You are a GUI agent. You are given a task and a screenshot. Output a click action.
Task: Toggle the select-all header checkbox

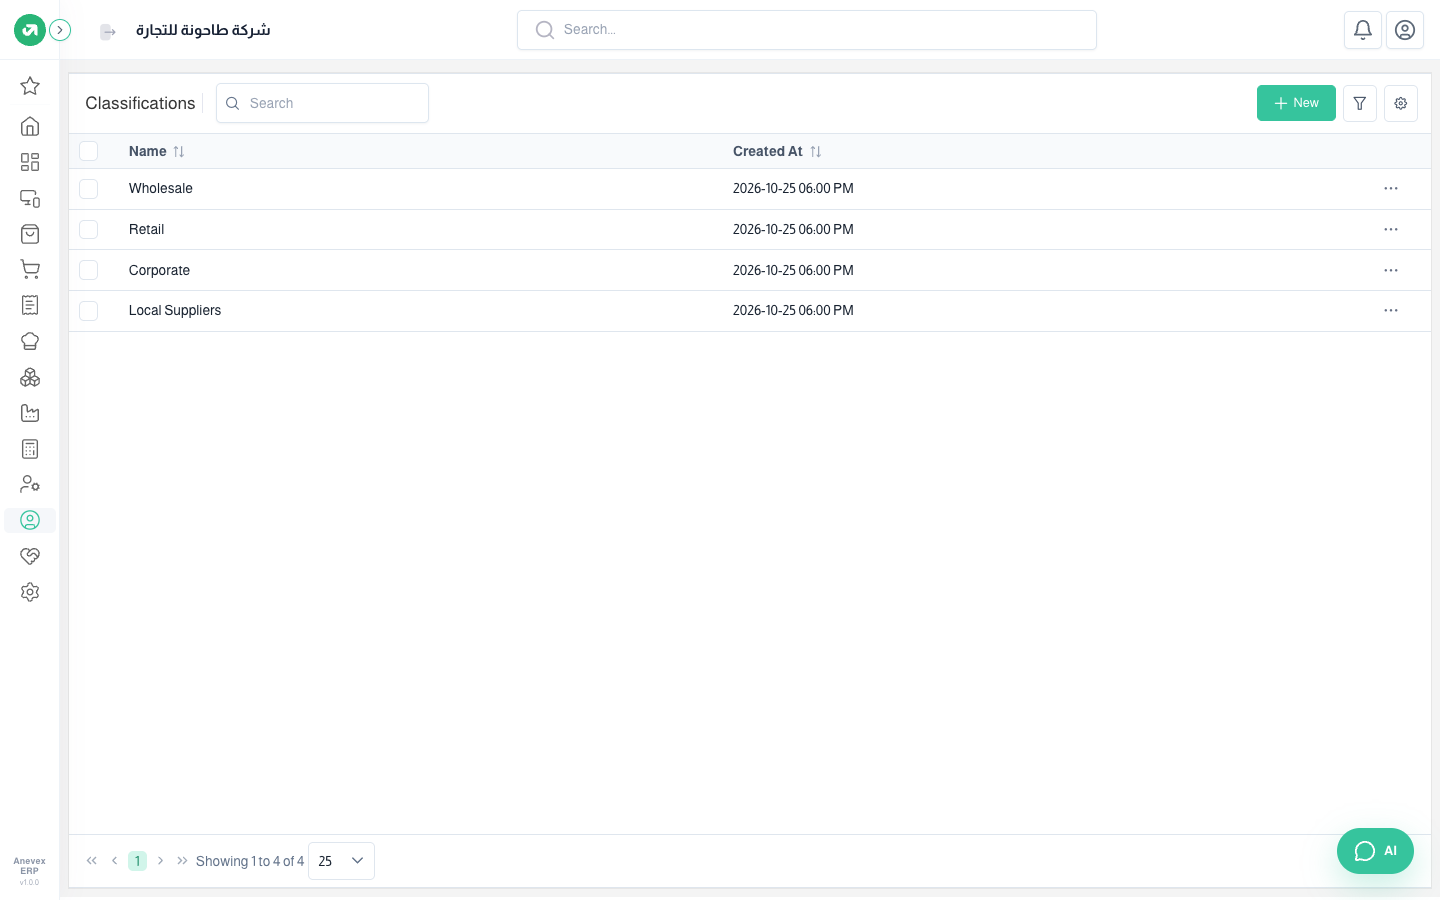pos(89,151)
